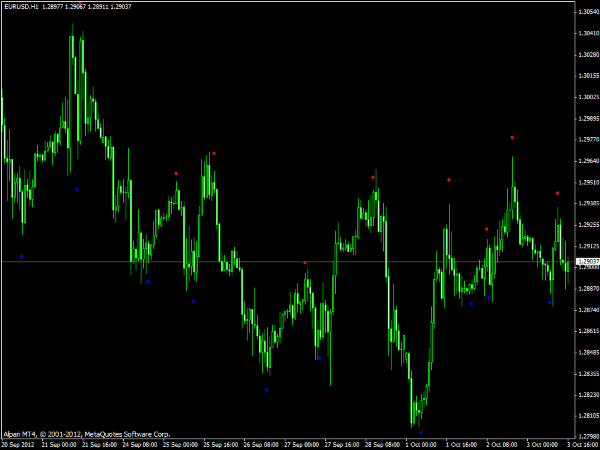Click the 21 Sep 00:00 time label
This screenshot has height=450, width=600.
58,445
